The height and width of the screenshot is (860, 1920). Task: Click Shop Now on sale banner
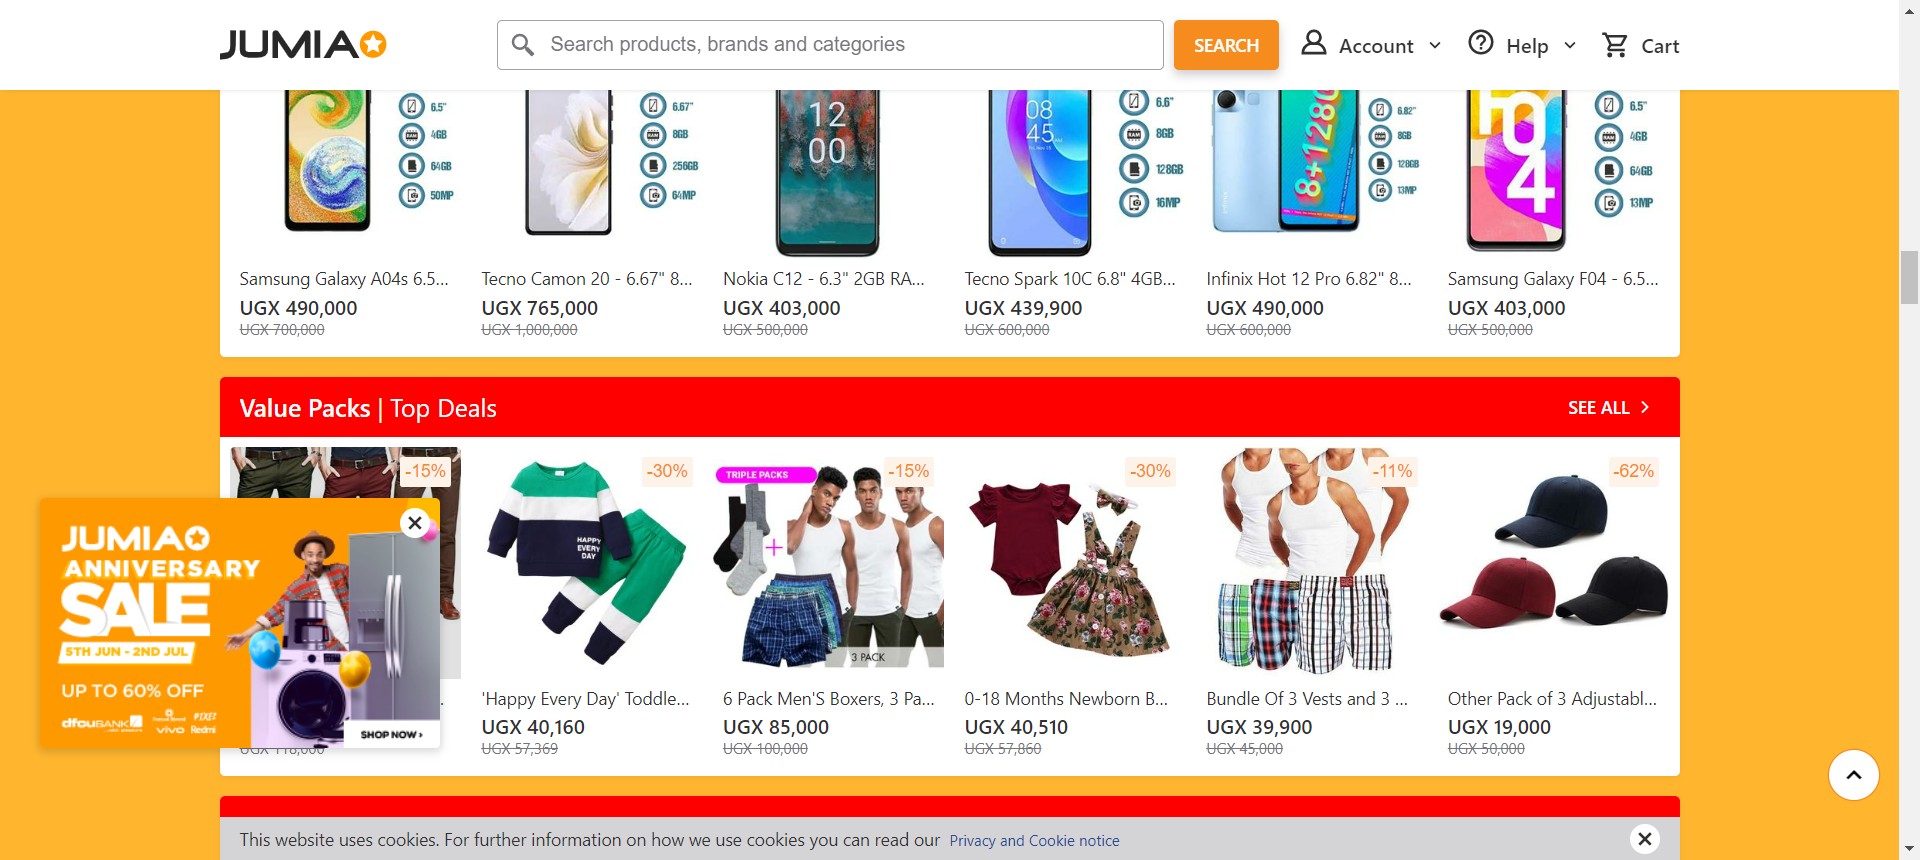point(391,734)
